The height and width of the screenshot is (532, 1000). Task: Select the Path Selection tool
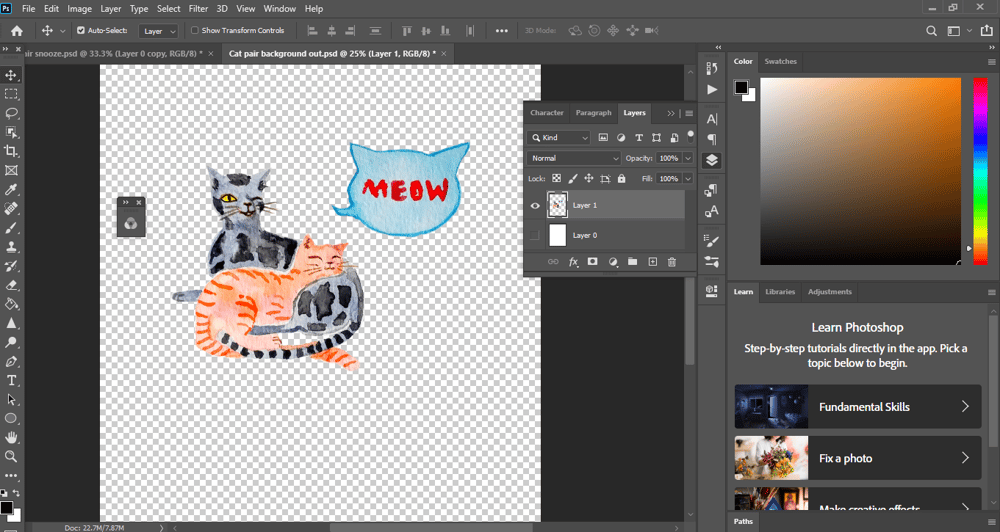click(11, 399)
